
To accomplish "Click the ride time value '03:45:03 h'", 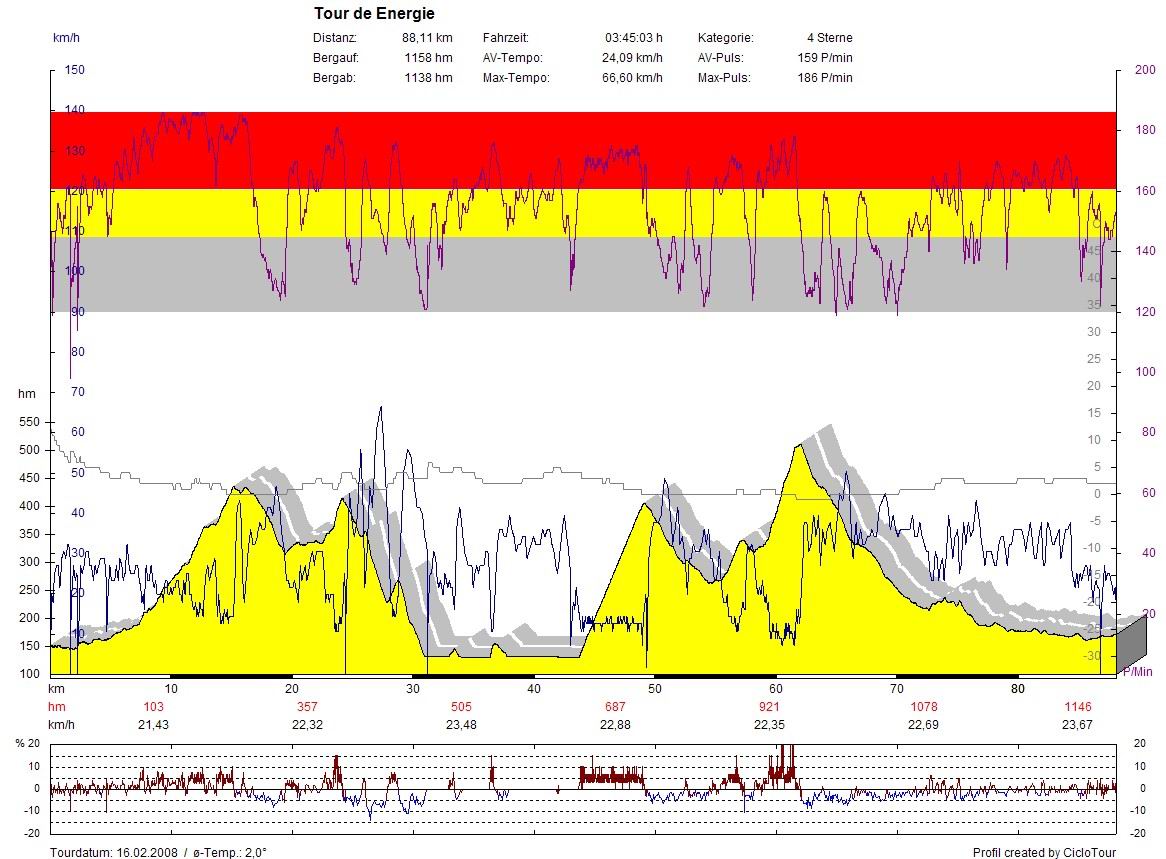I will click(633, 38).
